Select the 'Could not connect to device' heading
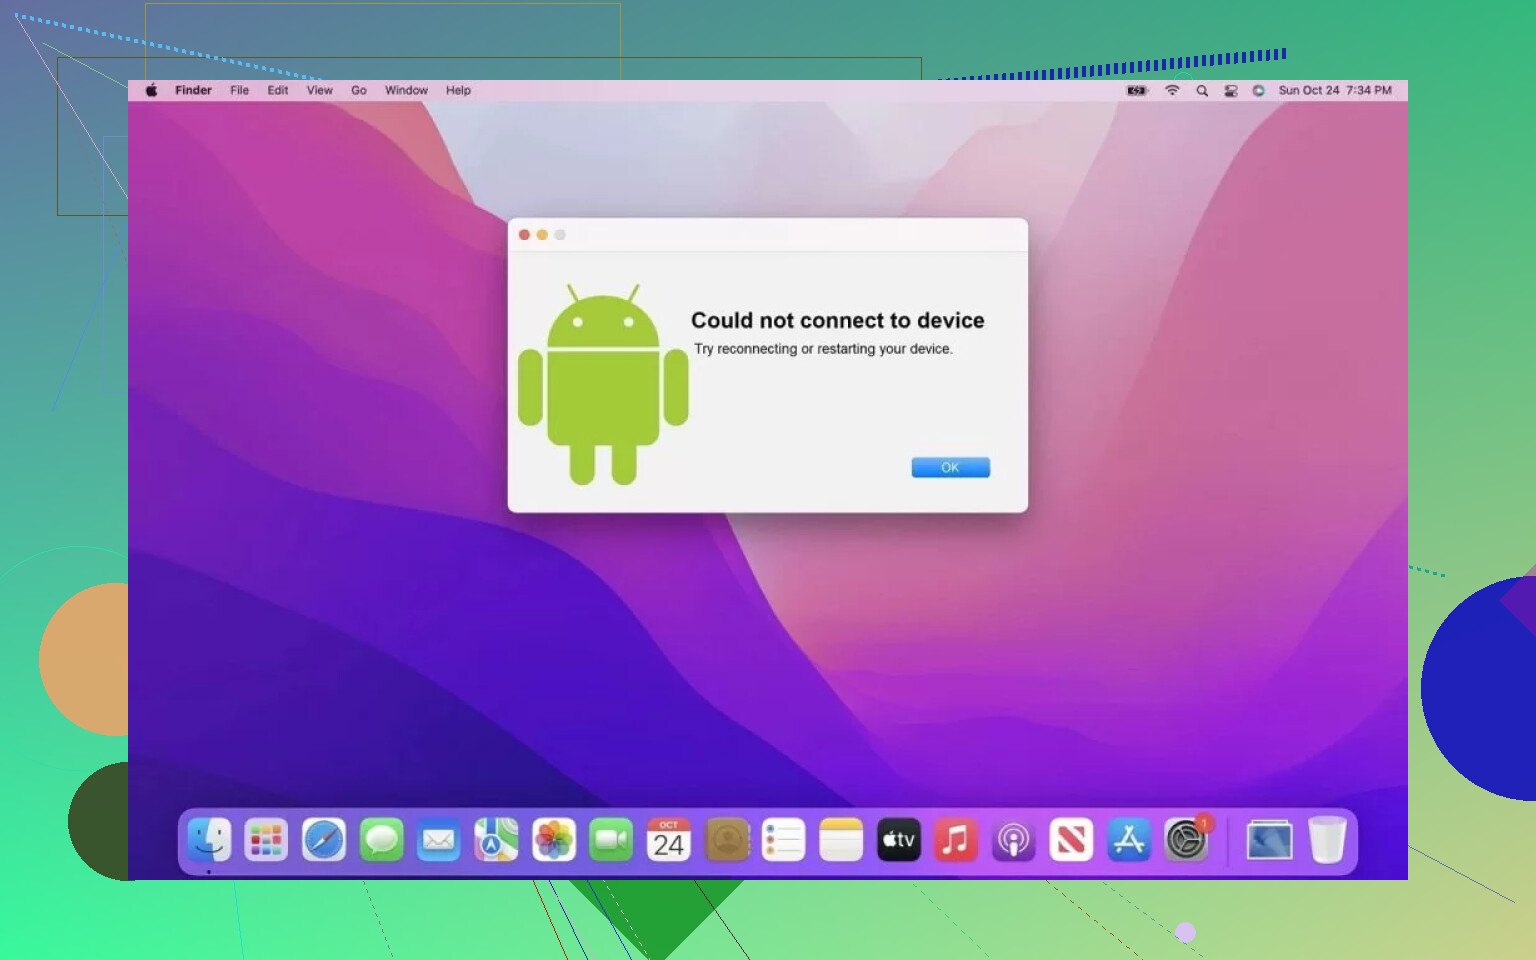 838,320
